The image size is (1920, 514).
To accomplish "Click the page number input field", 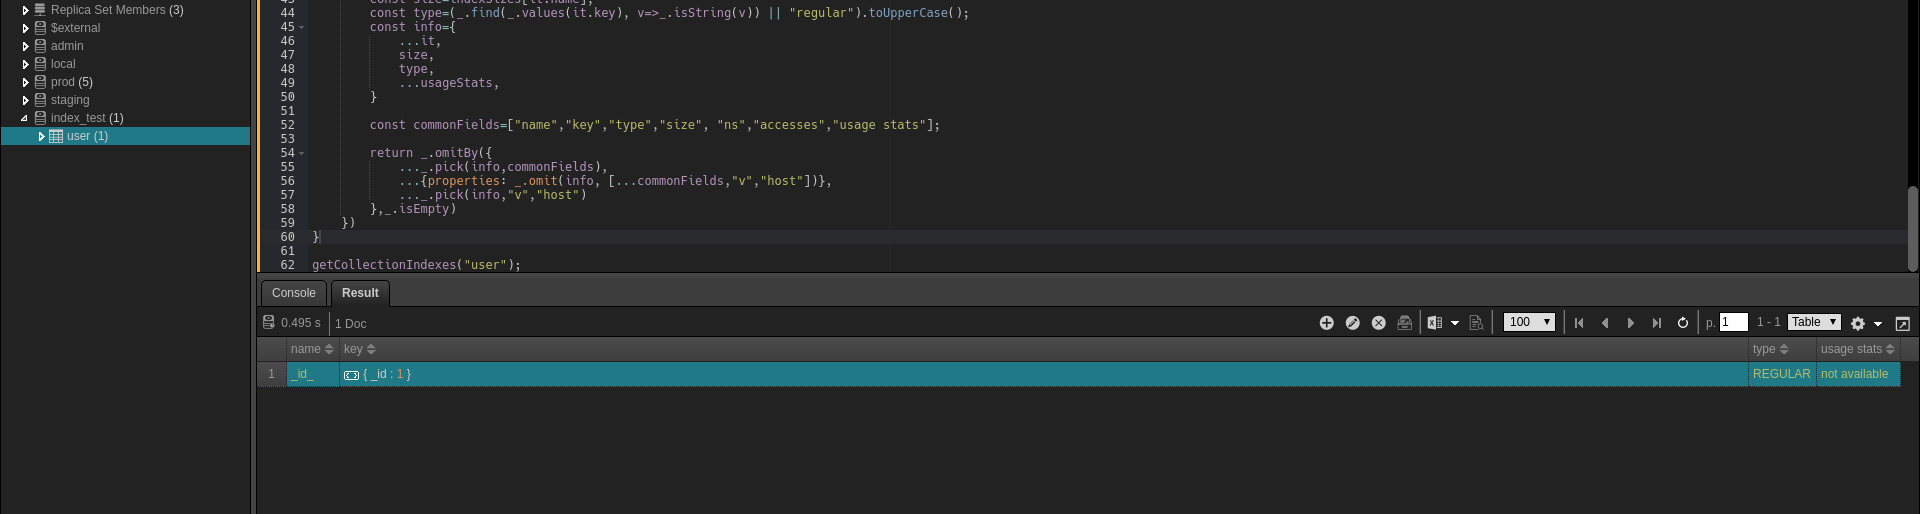I will [x=1733, y=322].
